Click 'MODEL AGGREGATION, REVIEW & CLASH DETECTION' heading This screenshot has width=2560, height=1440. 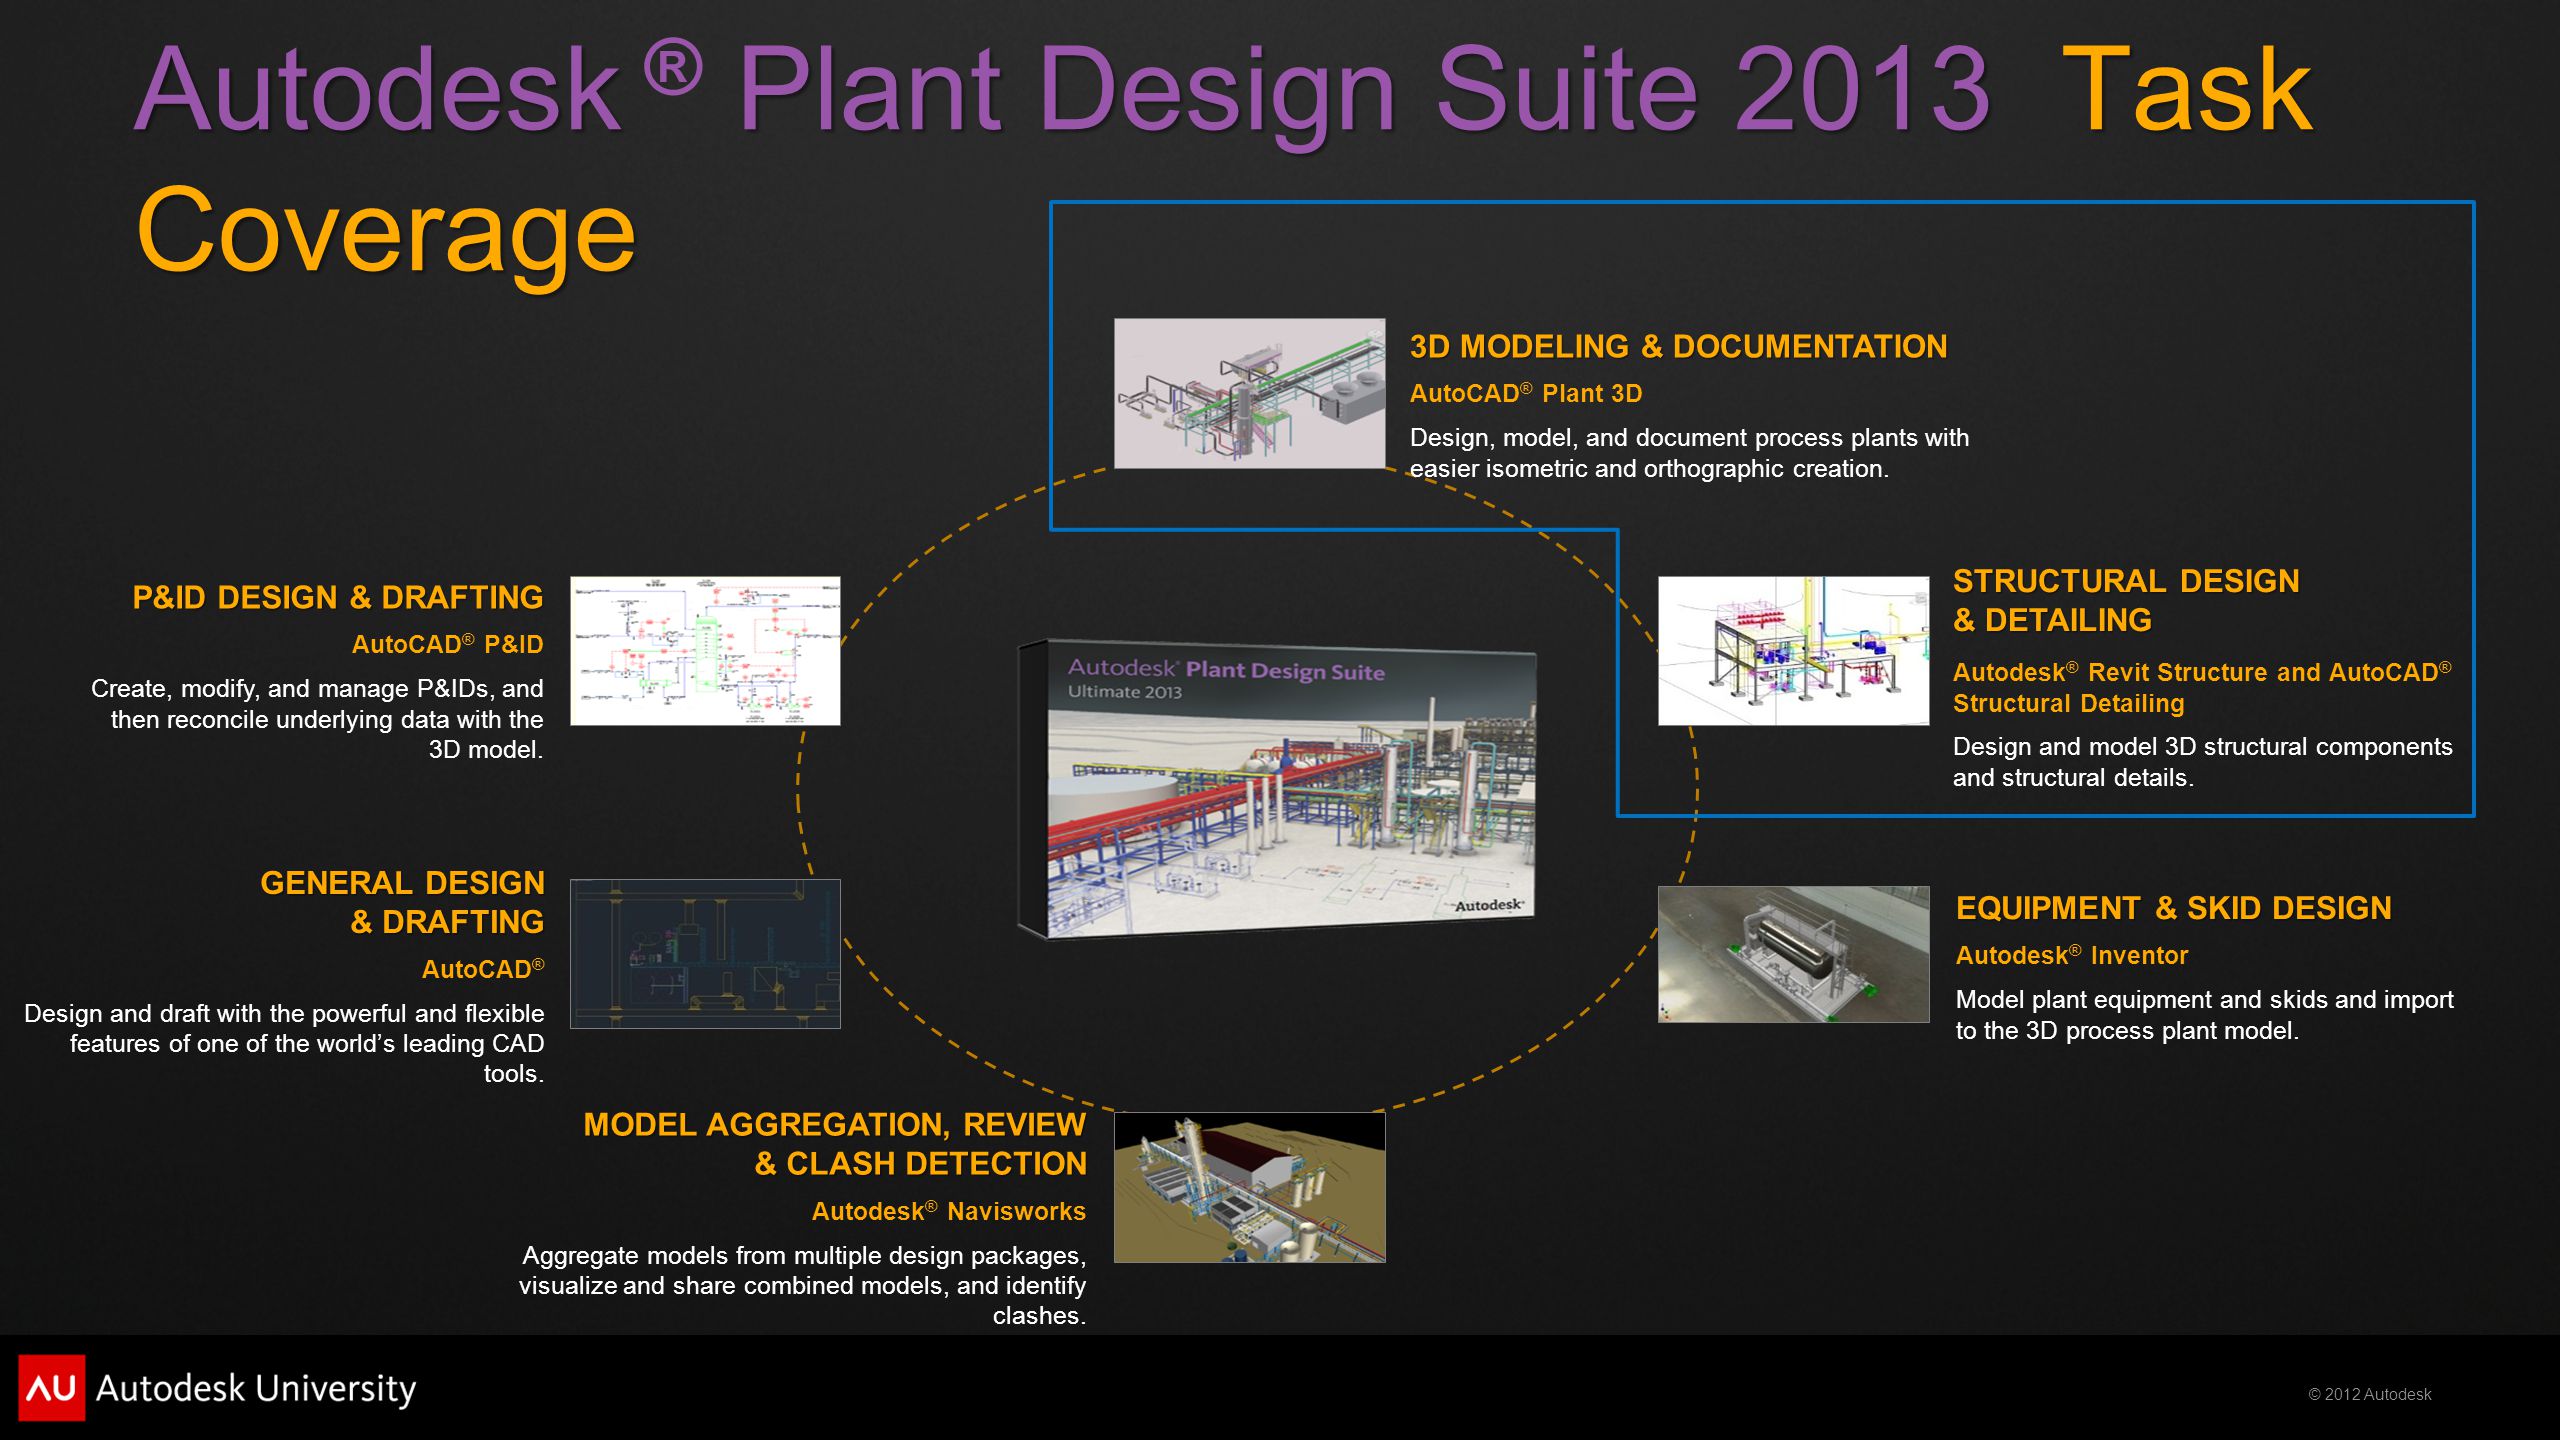834,1144
